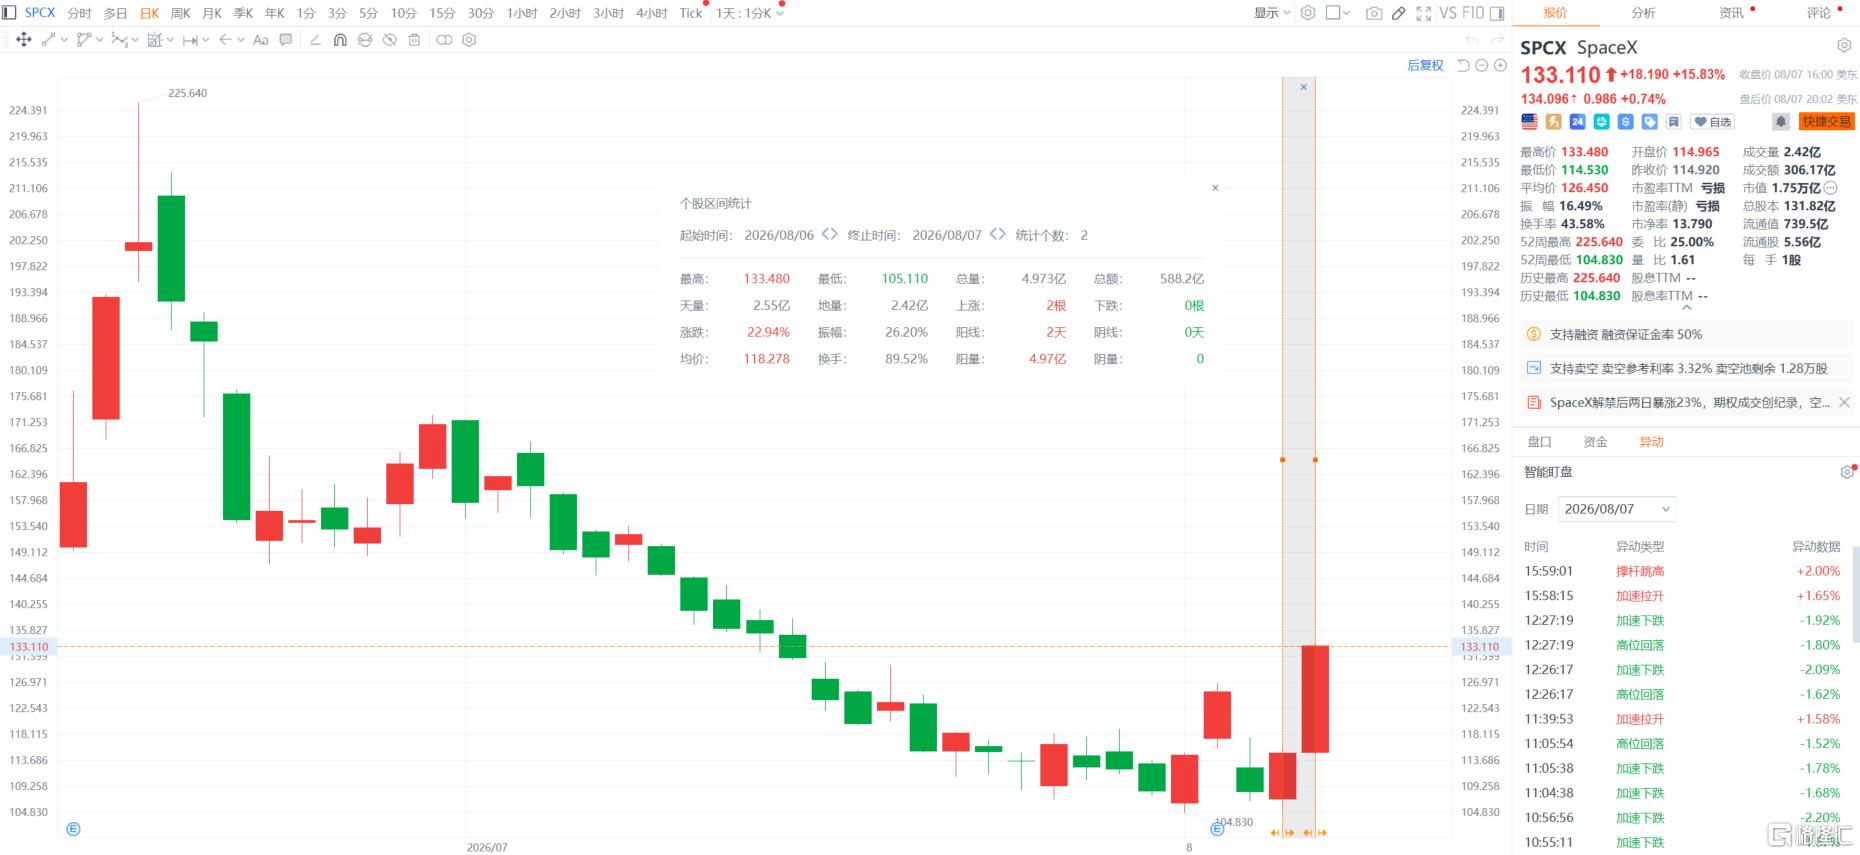
Task: Select the eraser drawing tool
Action: 315,40
